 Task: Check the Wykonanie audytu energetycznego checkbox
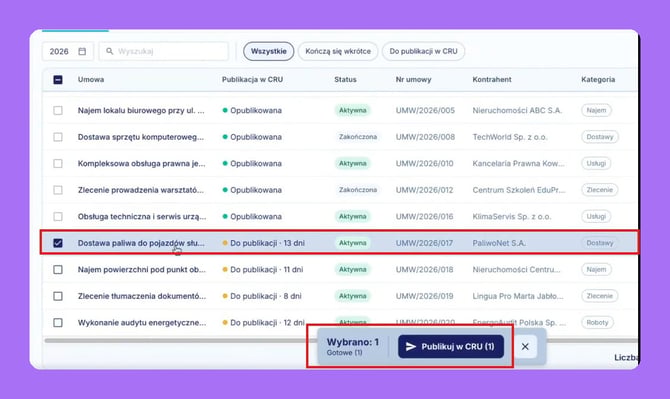click(58, 323)
